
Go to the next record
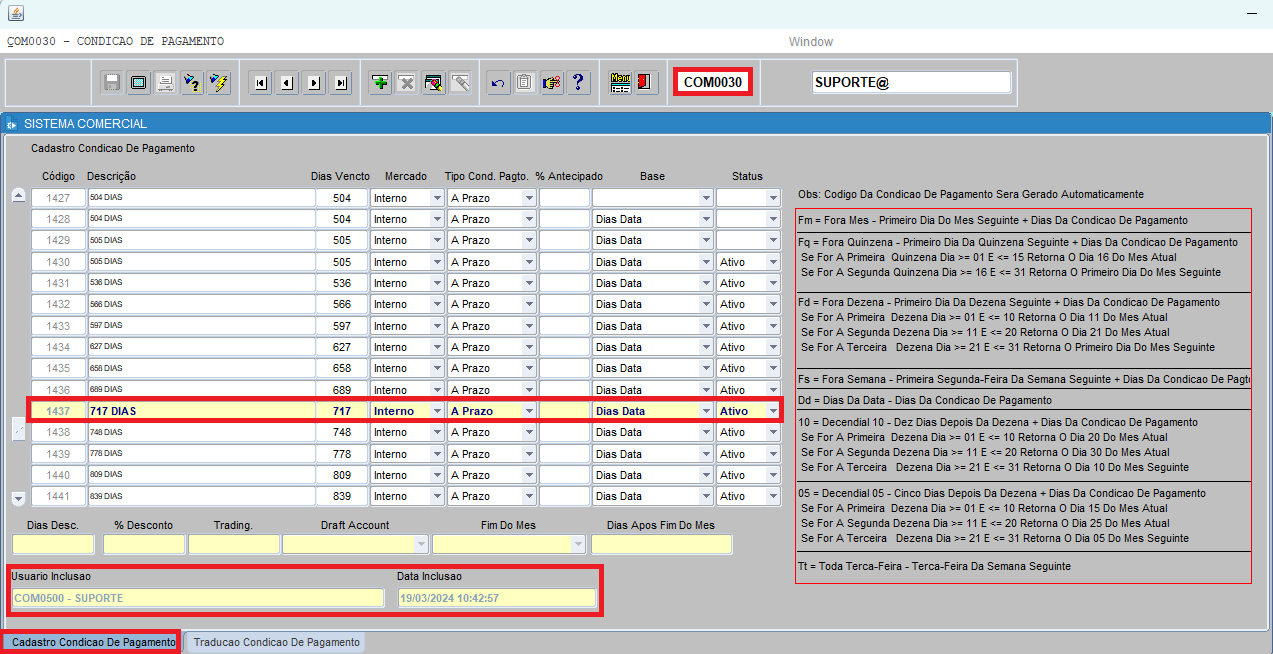[314, 83]
